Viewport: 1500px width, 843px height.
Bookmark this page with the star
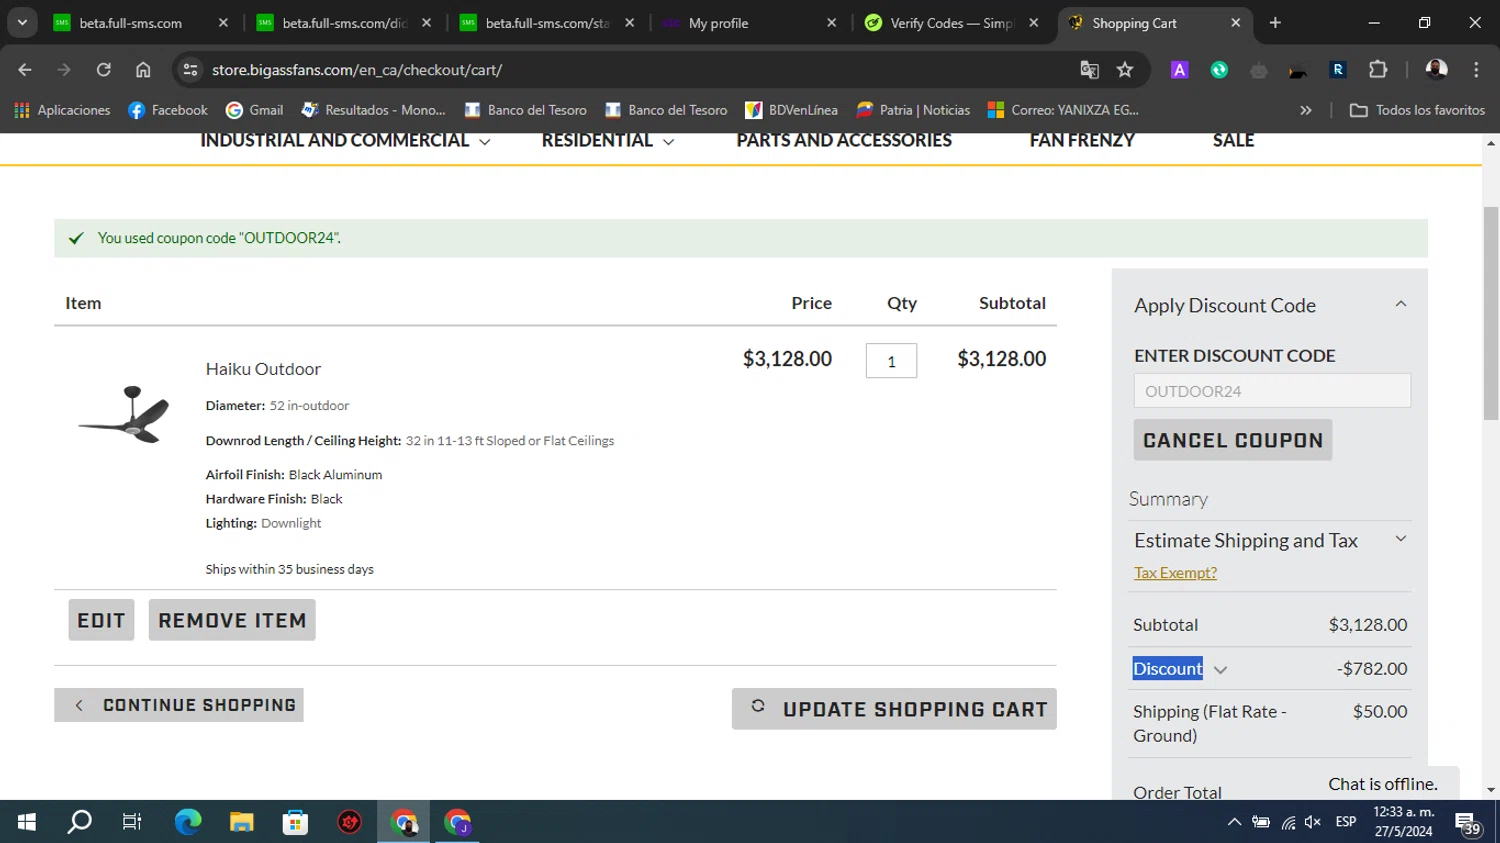tap(1125, 70)
